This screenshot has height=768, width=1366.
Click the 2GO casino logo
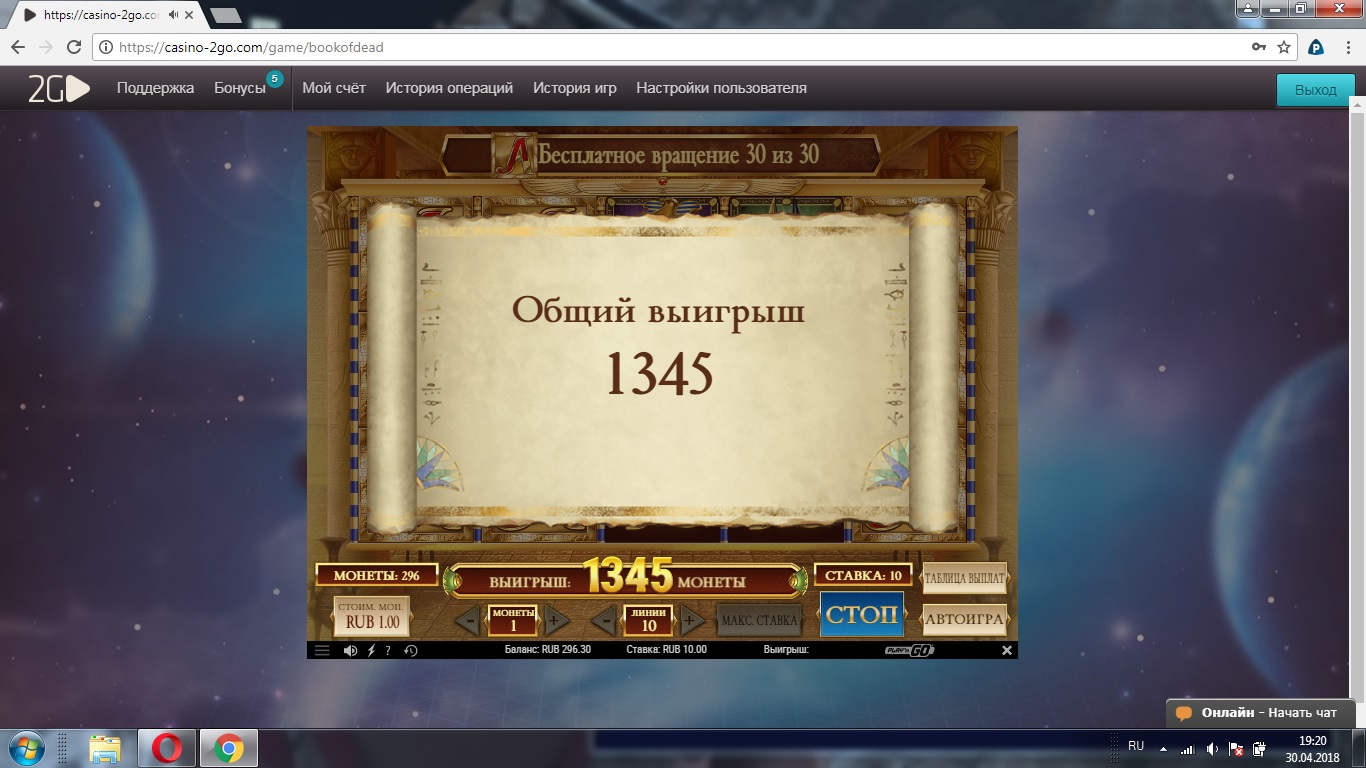(58, 89)
